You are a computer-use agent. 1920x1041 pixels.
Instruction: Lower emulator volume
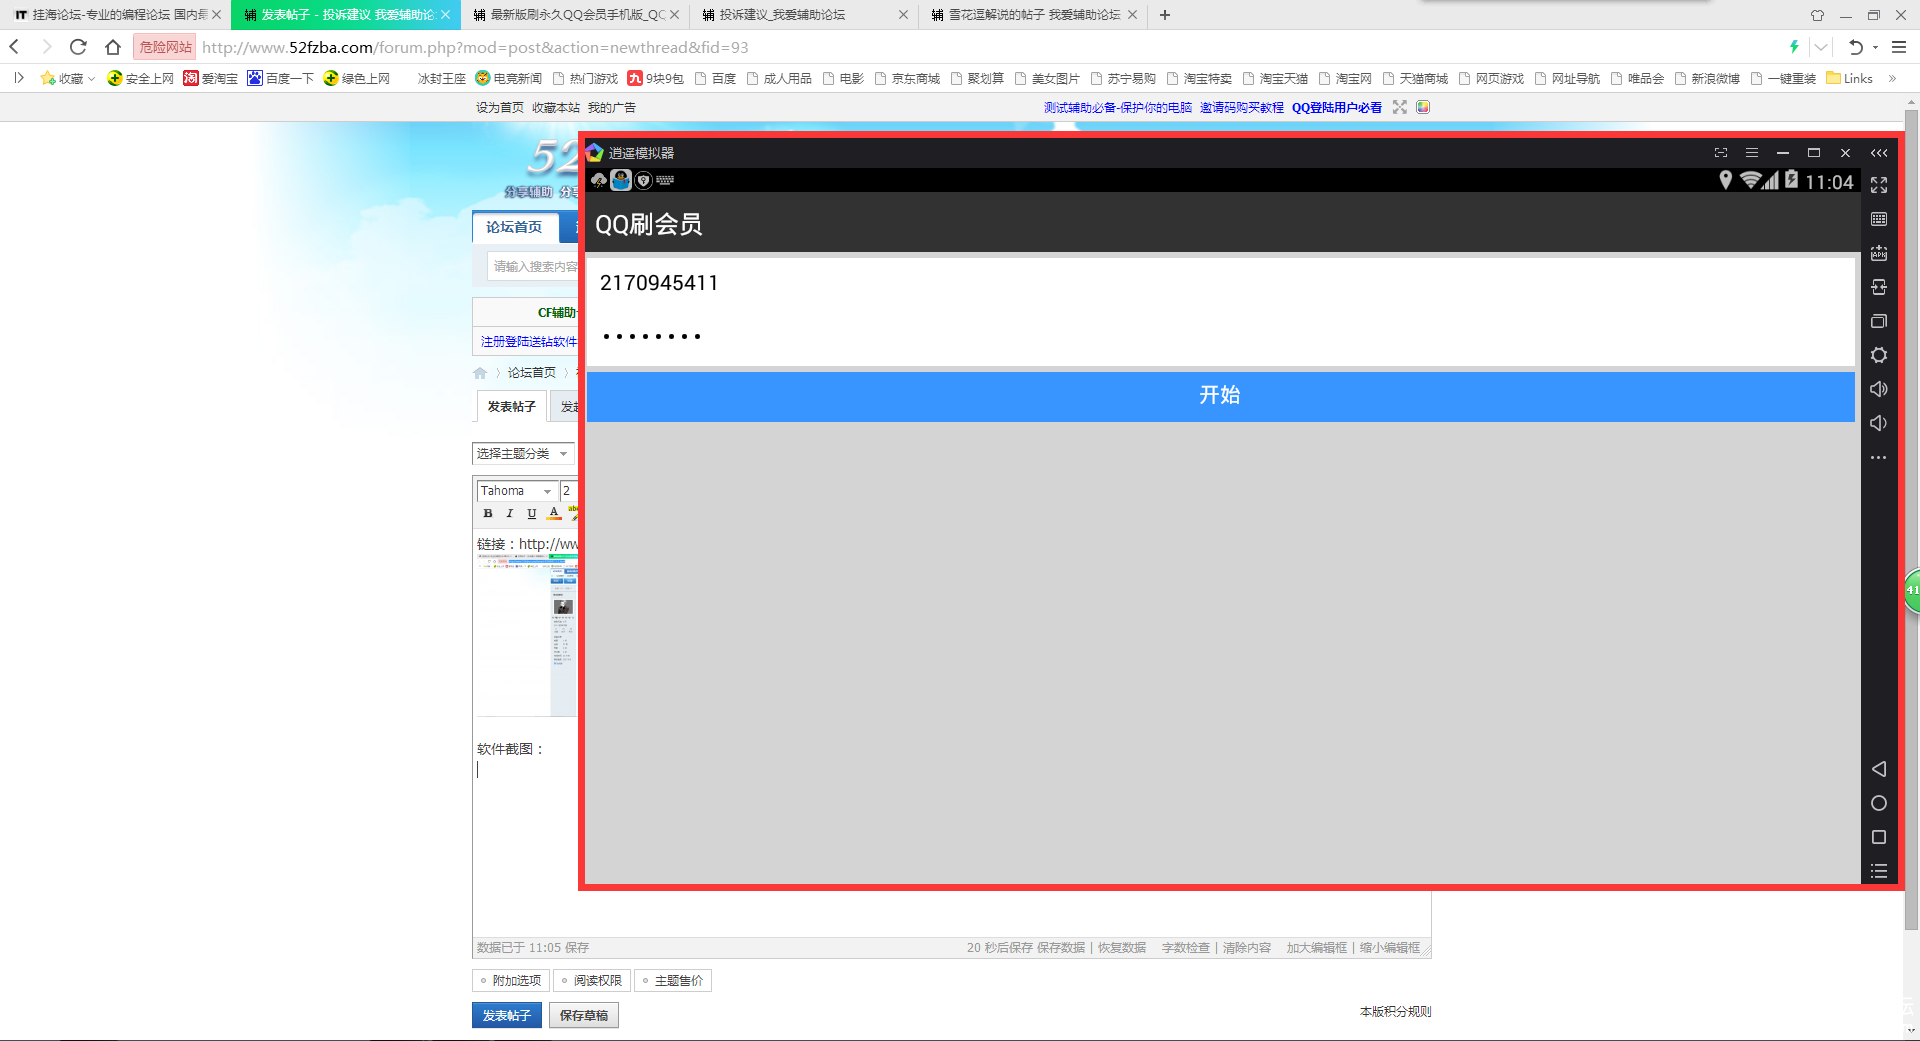pos(1879,423)
